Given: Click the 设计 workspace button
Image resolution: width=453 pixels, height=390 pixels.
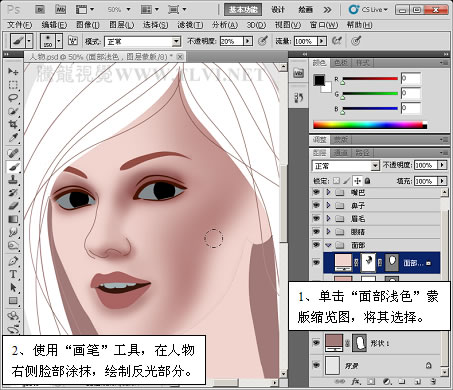Looking at the screenshot, I should click(x=278, y=10).
